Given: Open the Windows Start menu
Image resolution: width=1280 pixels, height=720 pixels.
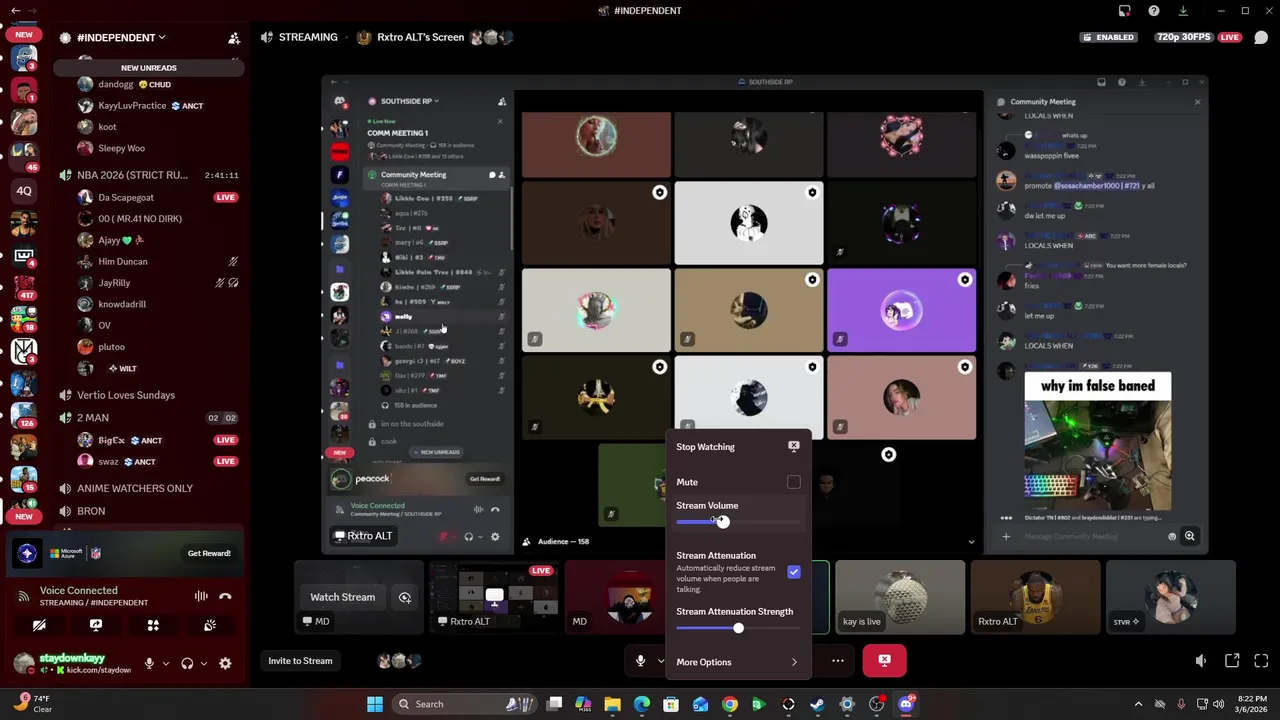Looking at the screenshot, I should tap(374, 704).
